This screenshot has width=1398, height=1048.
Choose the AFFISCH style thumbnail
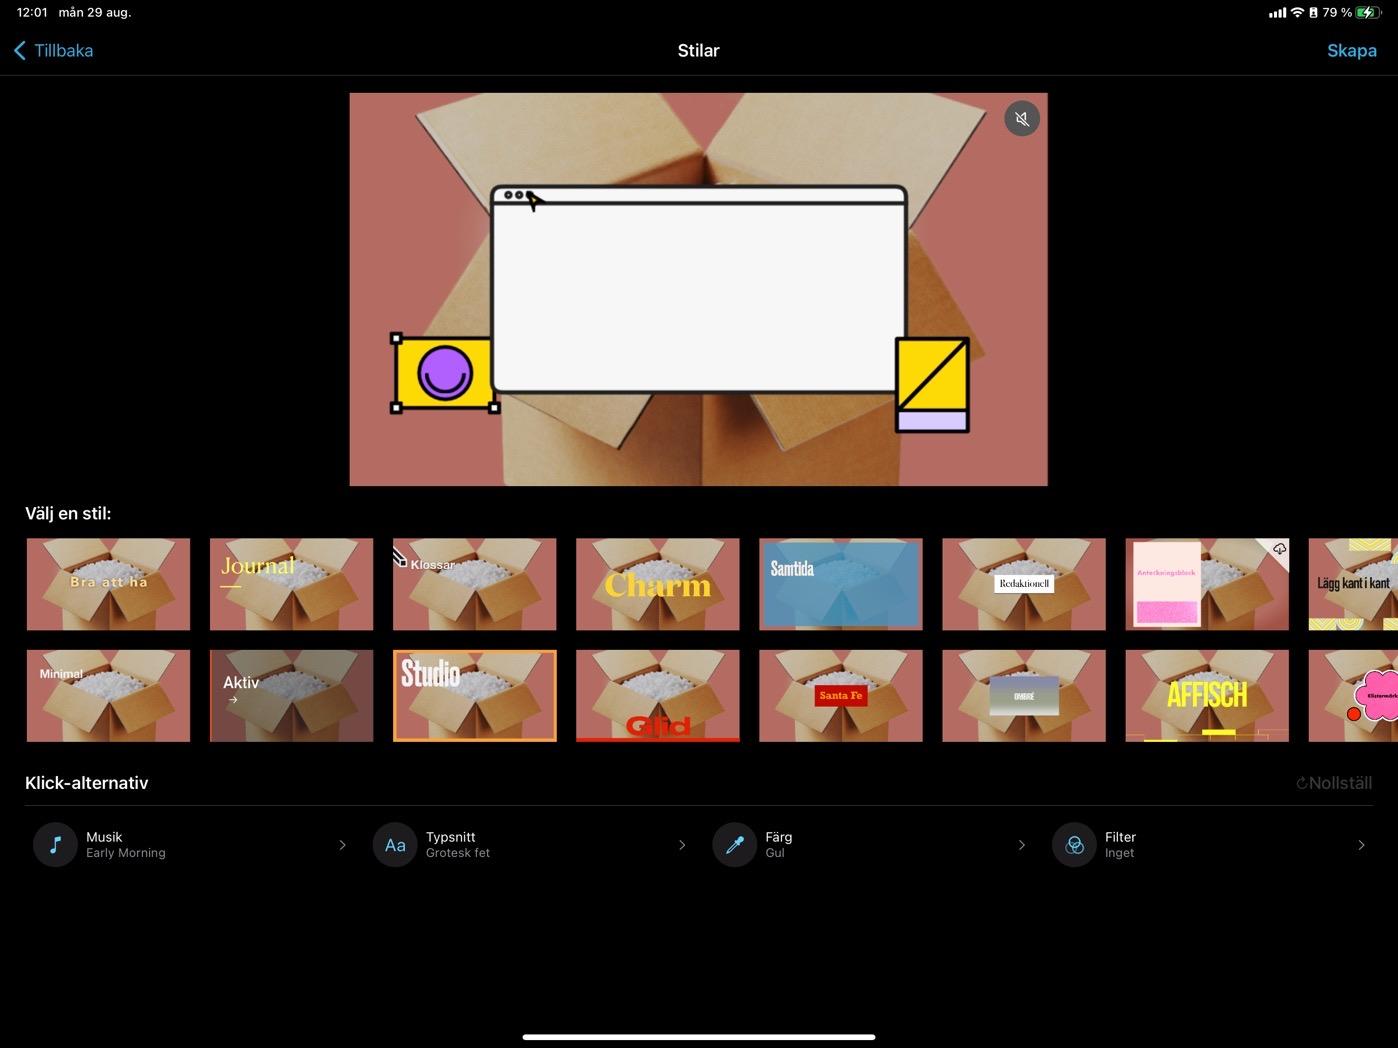point(1207,696)
